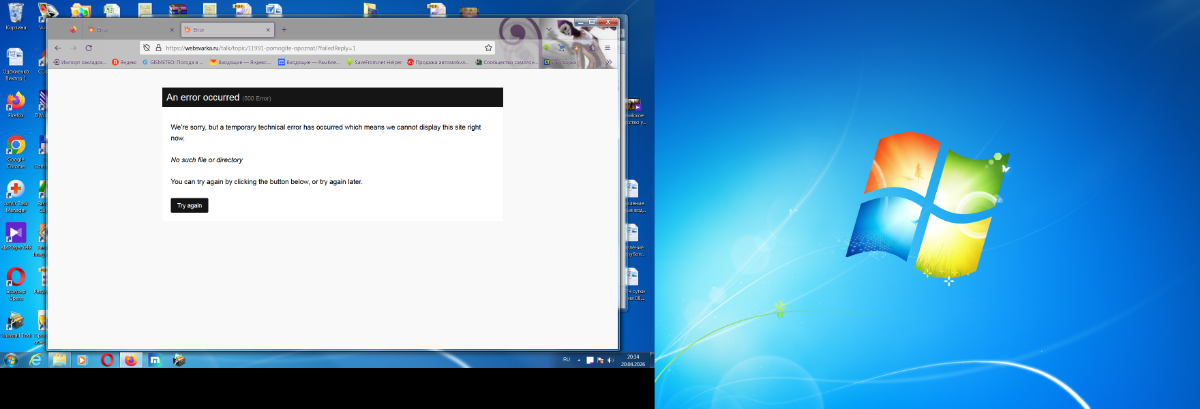Open the volume control speaker icon
This screenshot has width=1200, height=409.
[611, 359]
